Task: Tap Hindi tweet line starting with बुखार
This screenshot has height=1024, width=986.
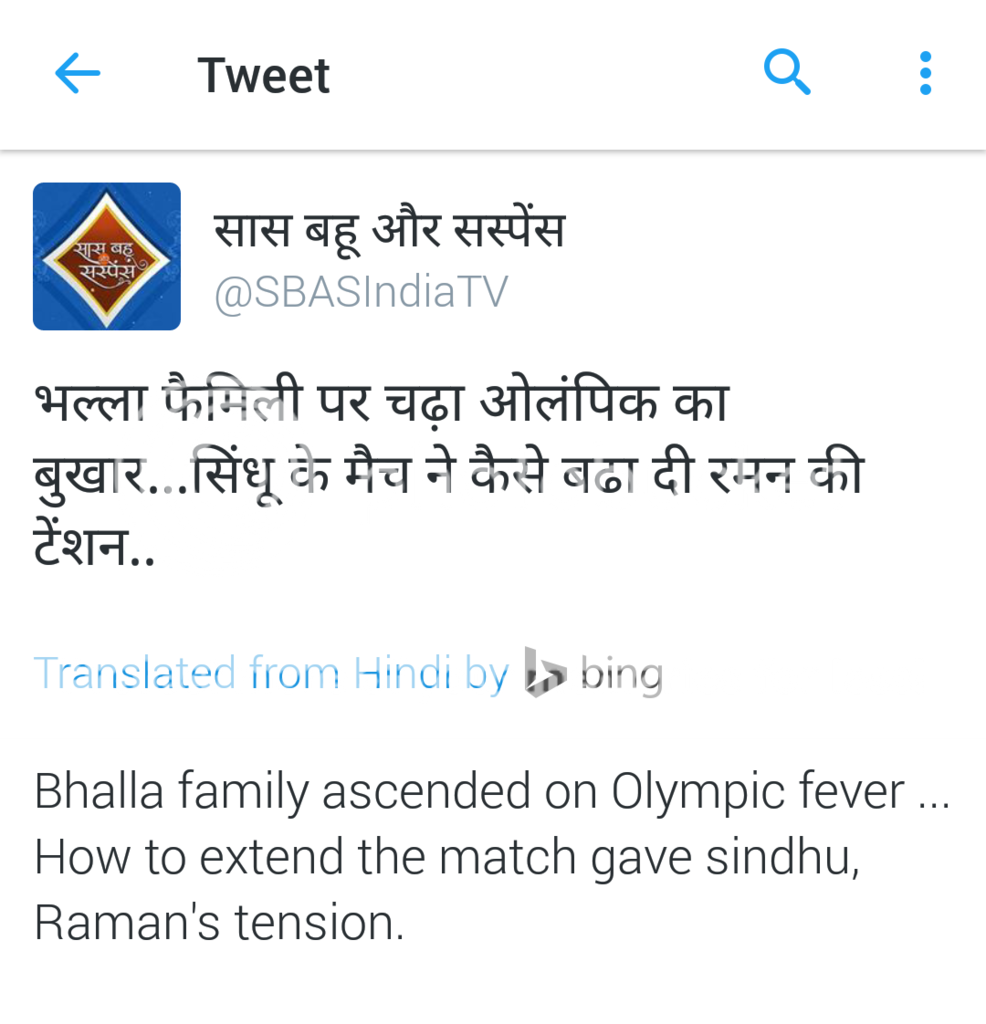Action: pyautogui.click(x=449, y=472)
